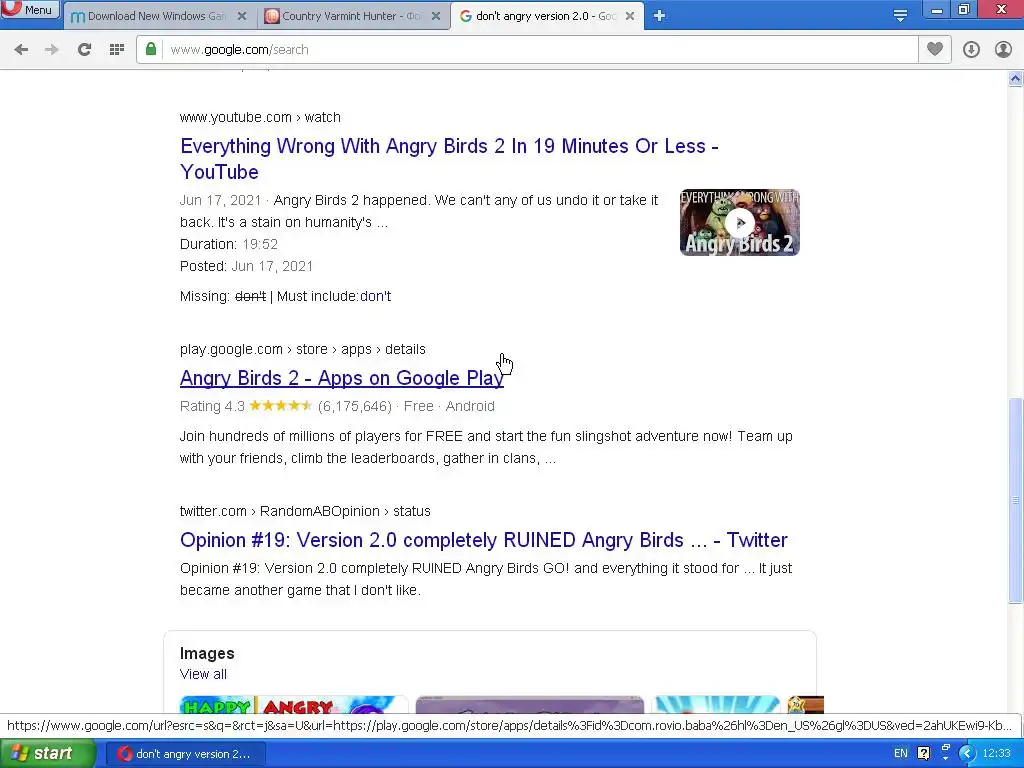Click the 12:33 taskbar clock
Viewport: 1024px width, 768px height.
(x=996, y=754)
